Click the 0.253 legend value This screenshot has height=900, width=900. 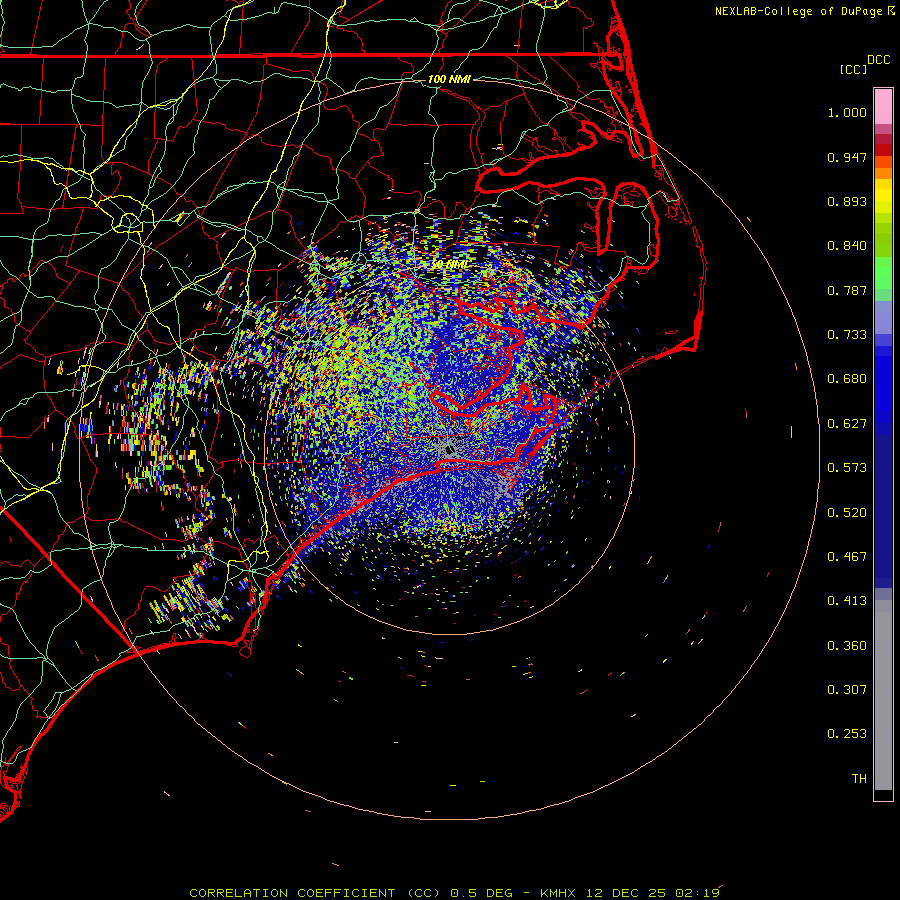click(x=847, y=734)
